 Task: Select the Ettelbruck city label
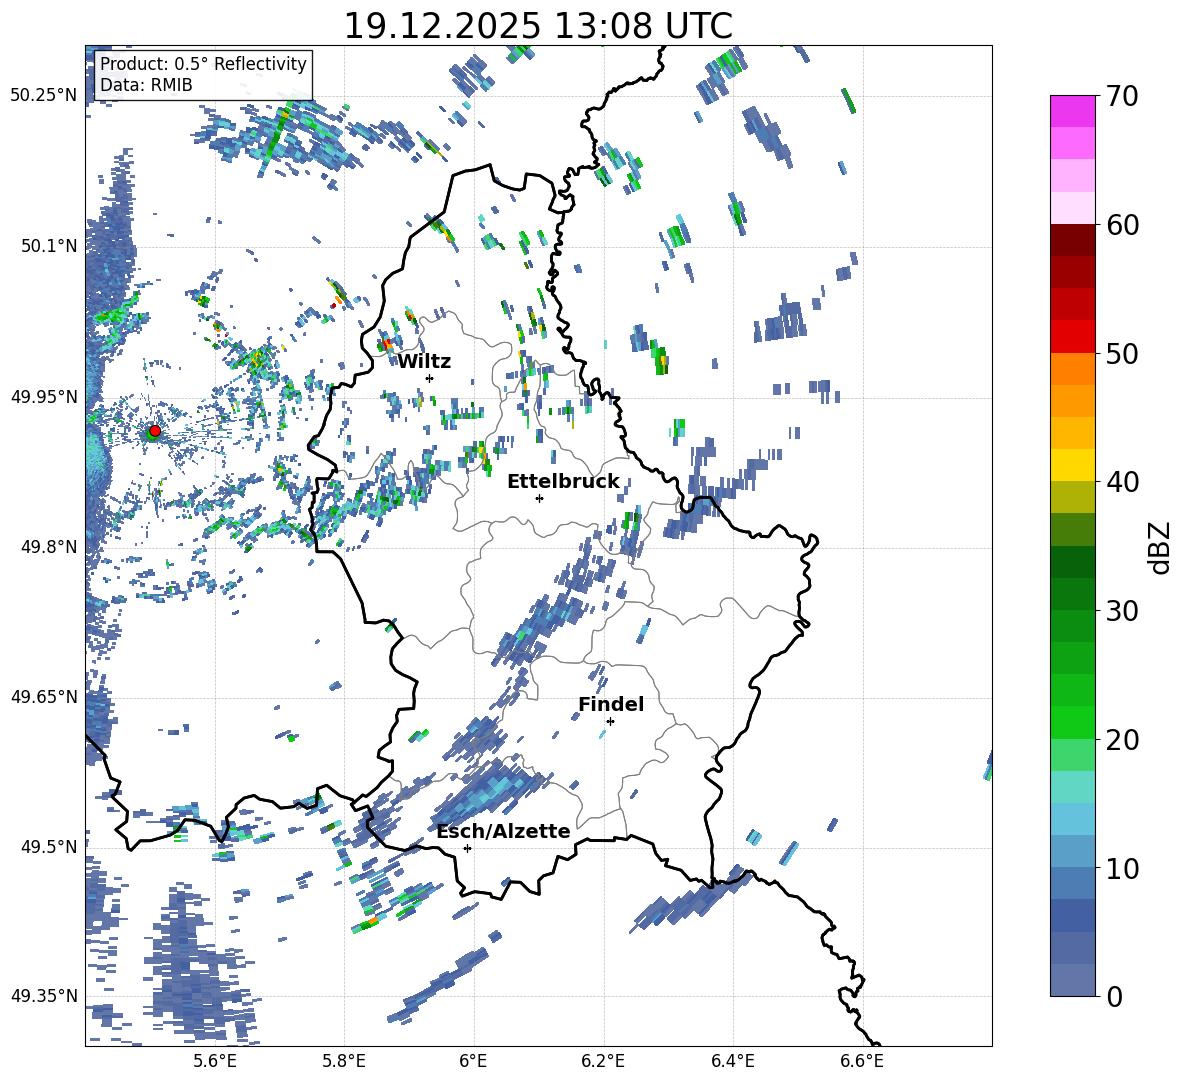563,481
